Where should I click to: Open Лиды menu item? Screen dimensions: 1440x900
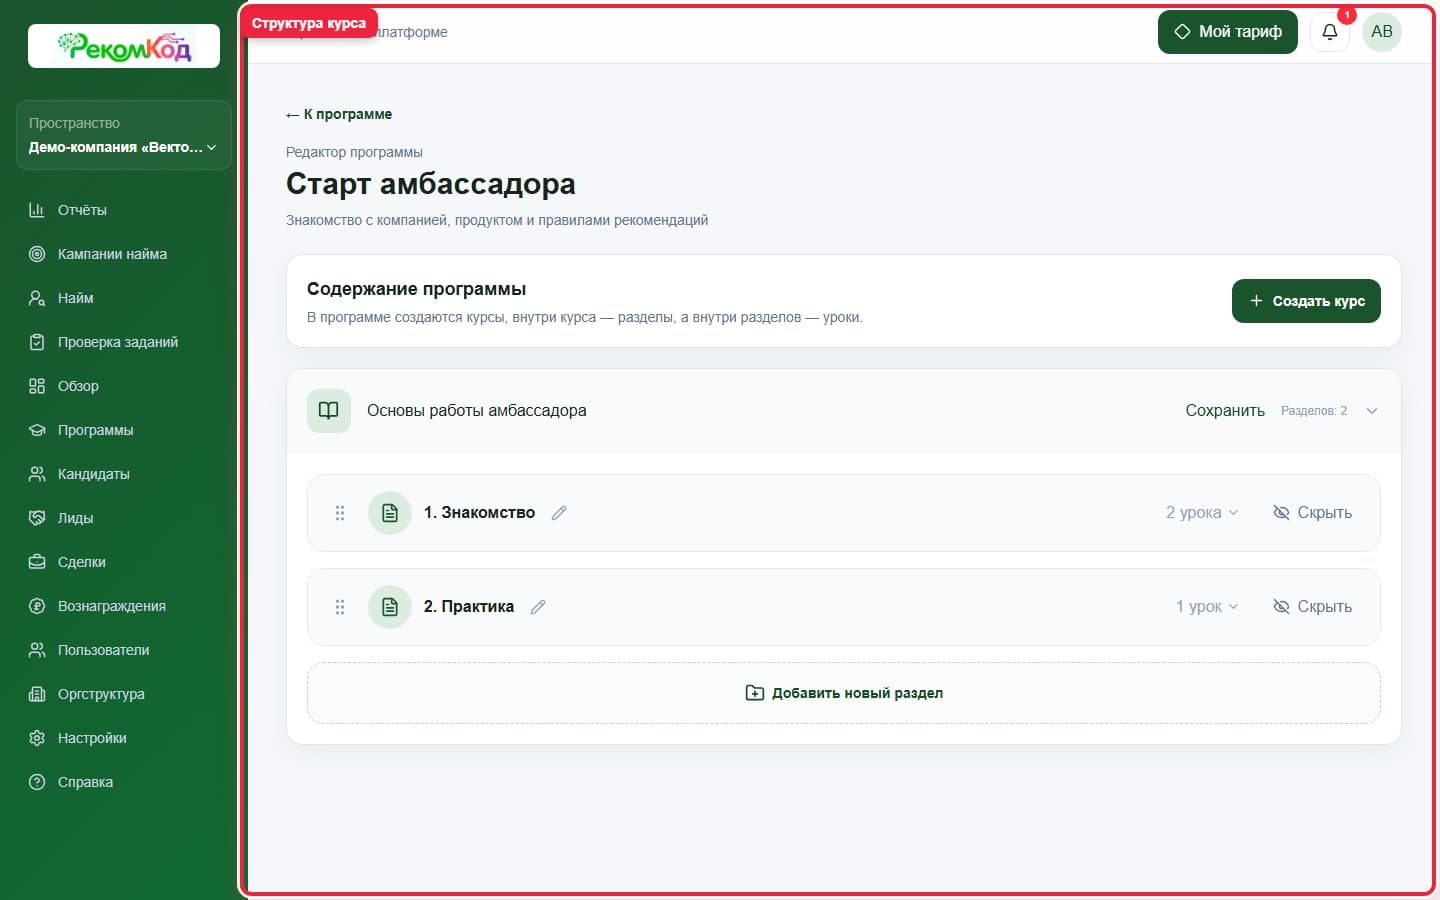(x=75, y=518)
